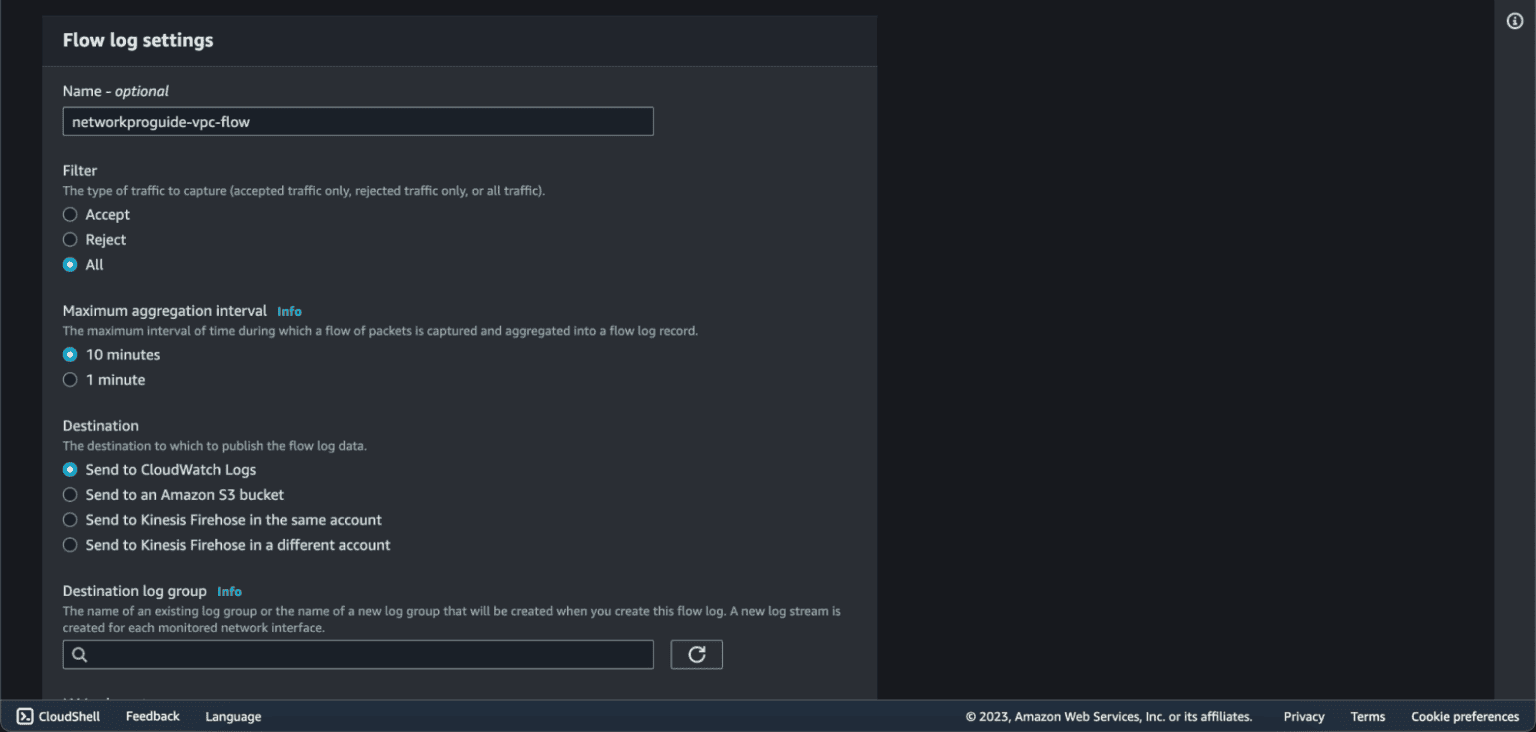Select Kinesis Firehose in the same account

click(x=70, y=520)
